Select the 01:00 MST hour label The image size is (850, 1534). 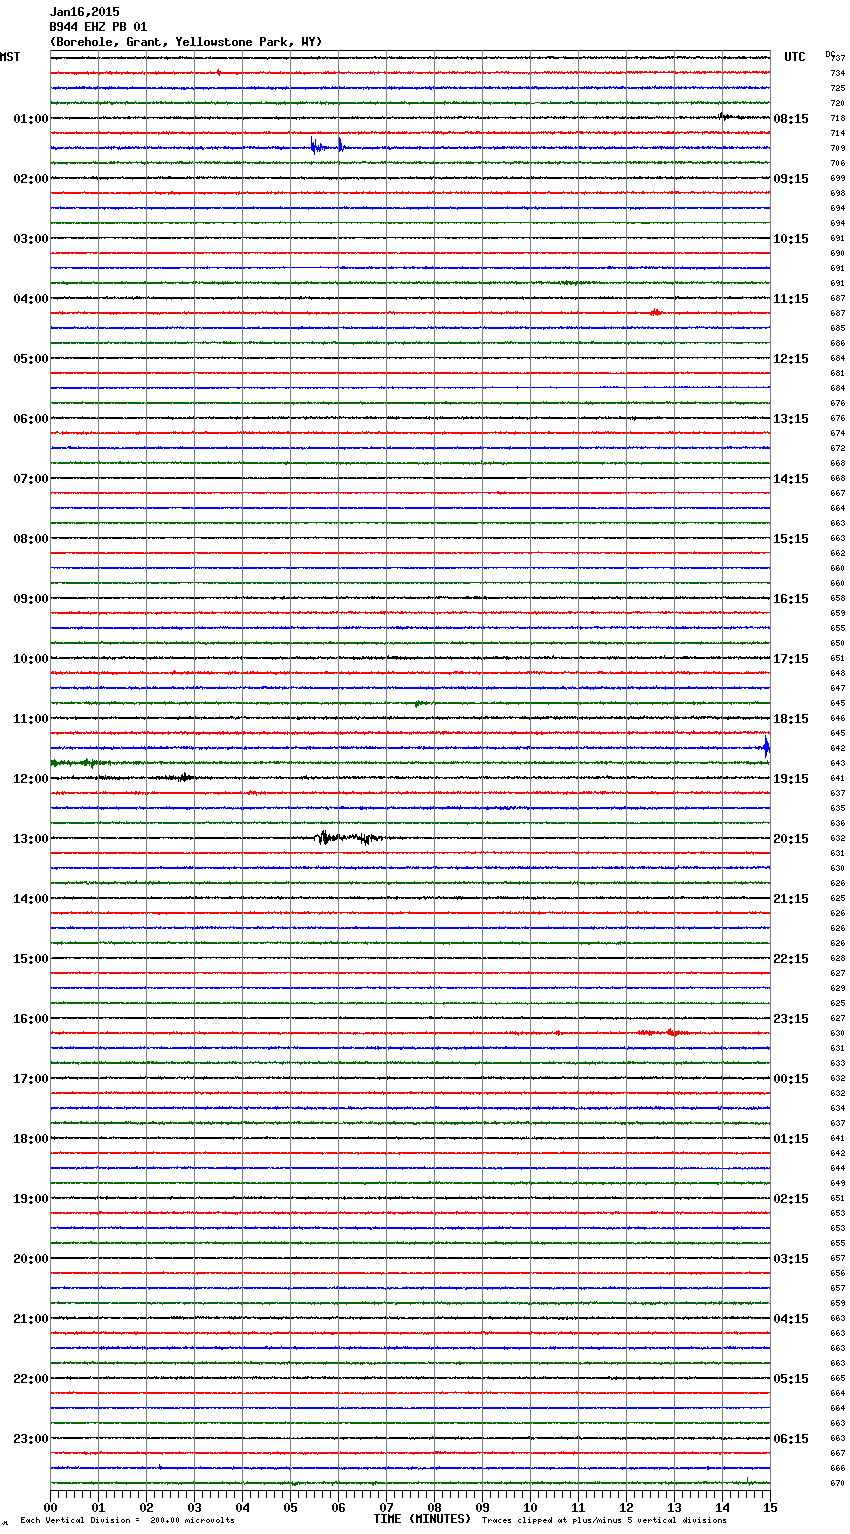(31, 119)
